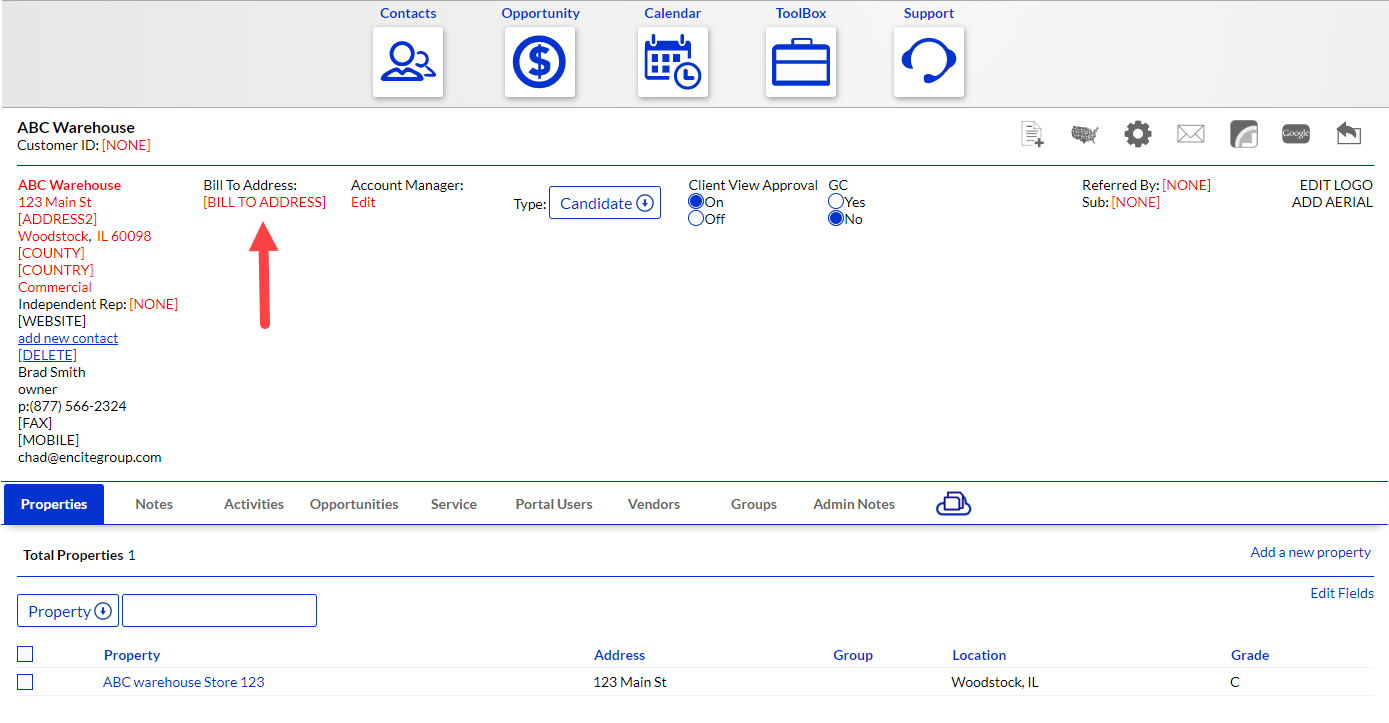
Task: Open the Calendar icon
Action: click(673, 62)
